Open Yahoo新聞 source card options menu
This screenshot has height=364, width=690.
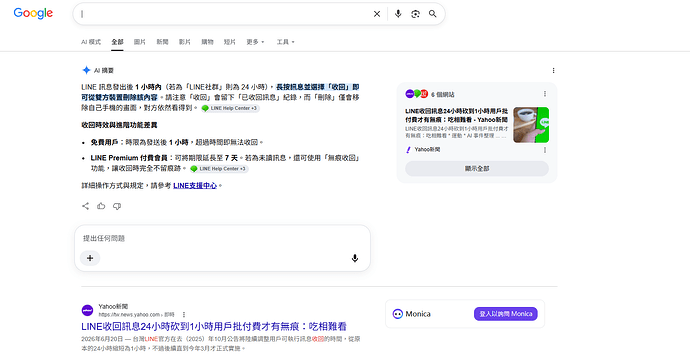(545, 150)
